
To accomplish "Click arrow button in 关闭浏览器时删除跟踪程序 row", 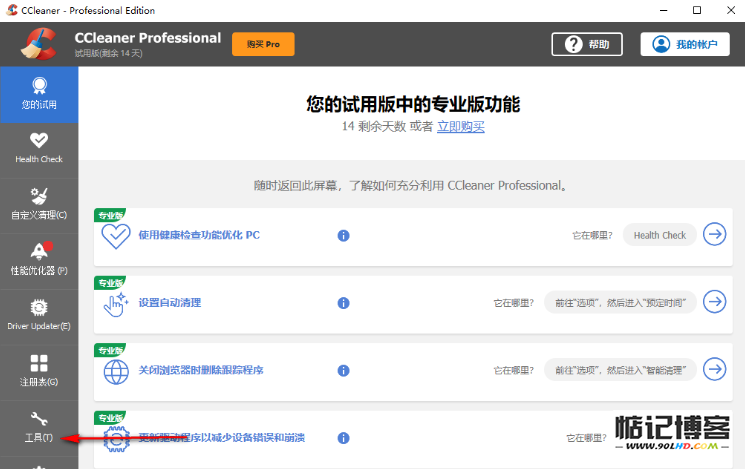I will coord(715,369).
